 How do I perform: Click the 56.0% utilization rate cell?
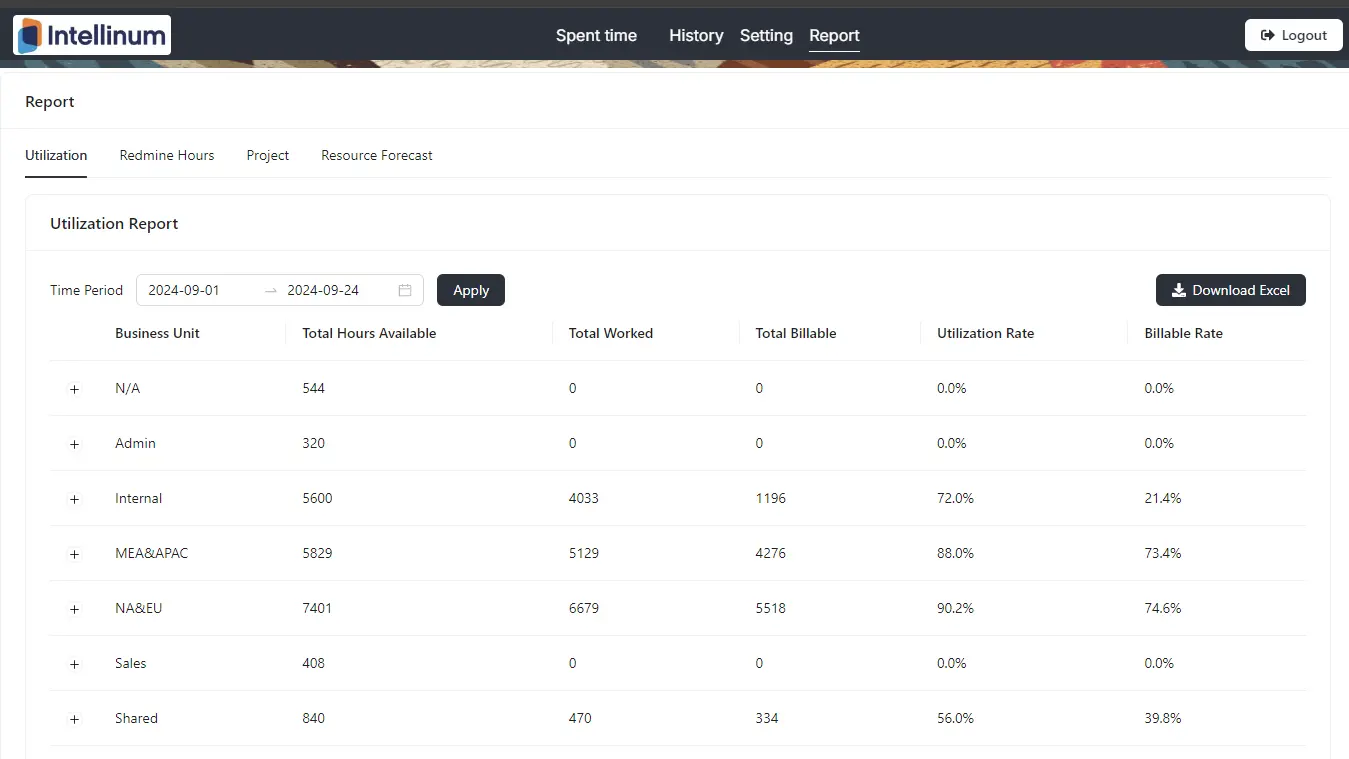955,718
